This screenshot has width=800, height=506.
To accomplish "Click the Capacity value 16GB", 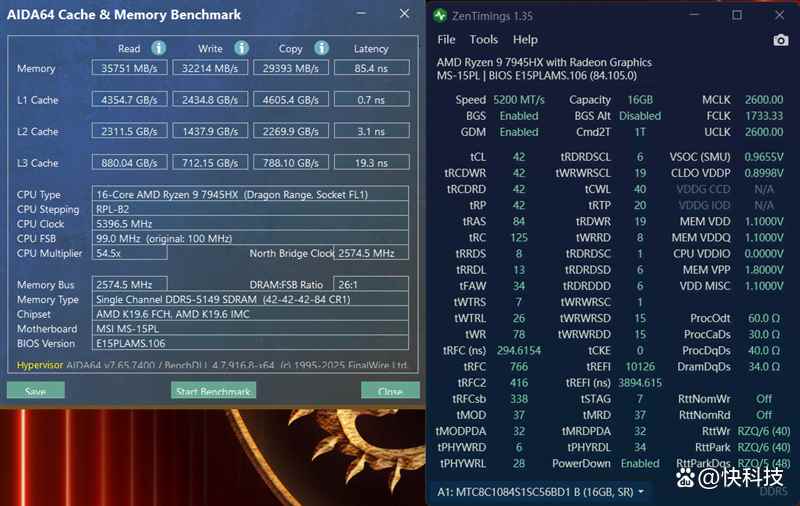I will point(640,100).
